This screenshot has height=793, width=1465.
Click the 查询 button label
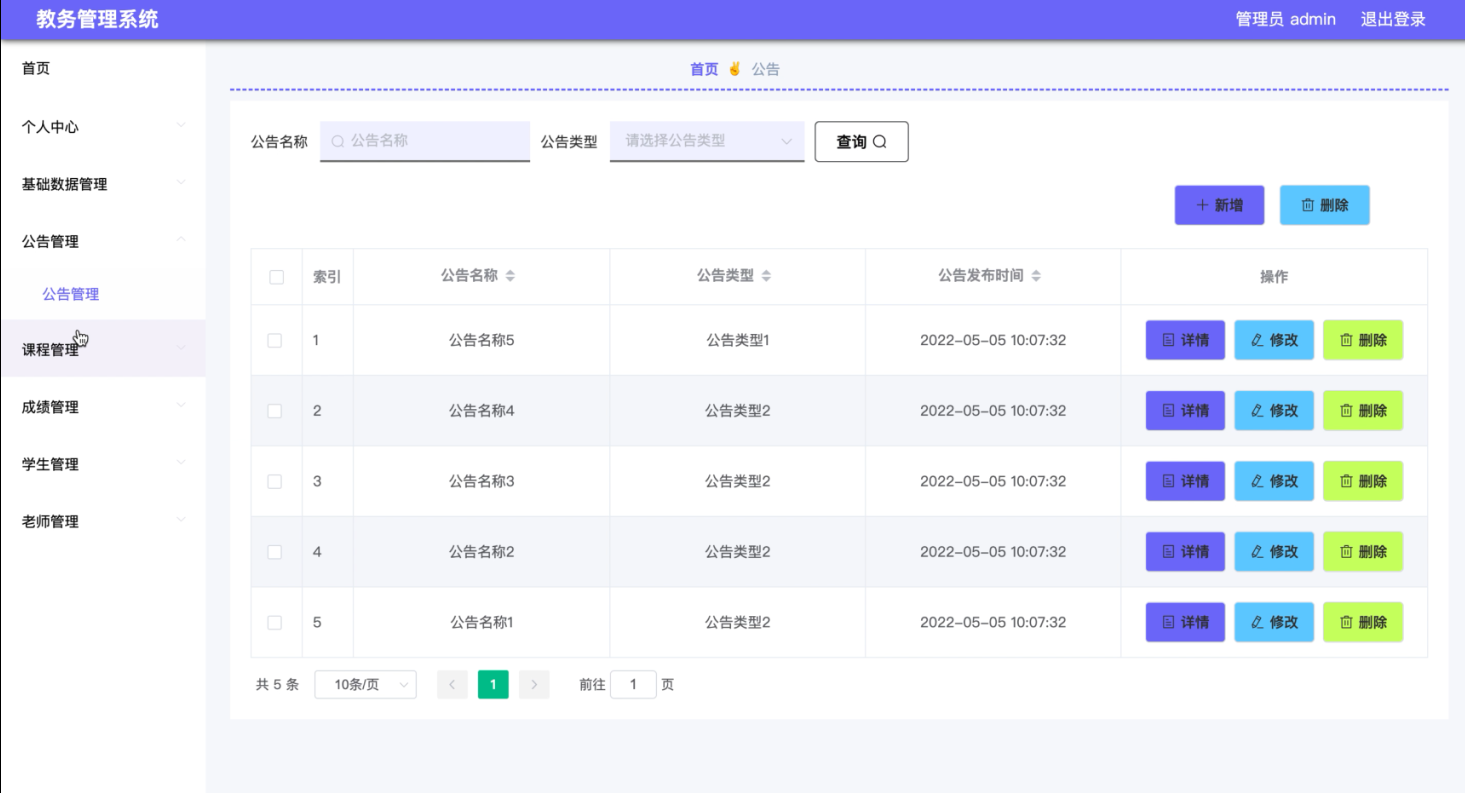[x=851, y=142]
